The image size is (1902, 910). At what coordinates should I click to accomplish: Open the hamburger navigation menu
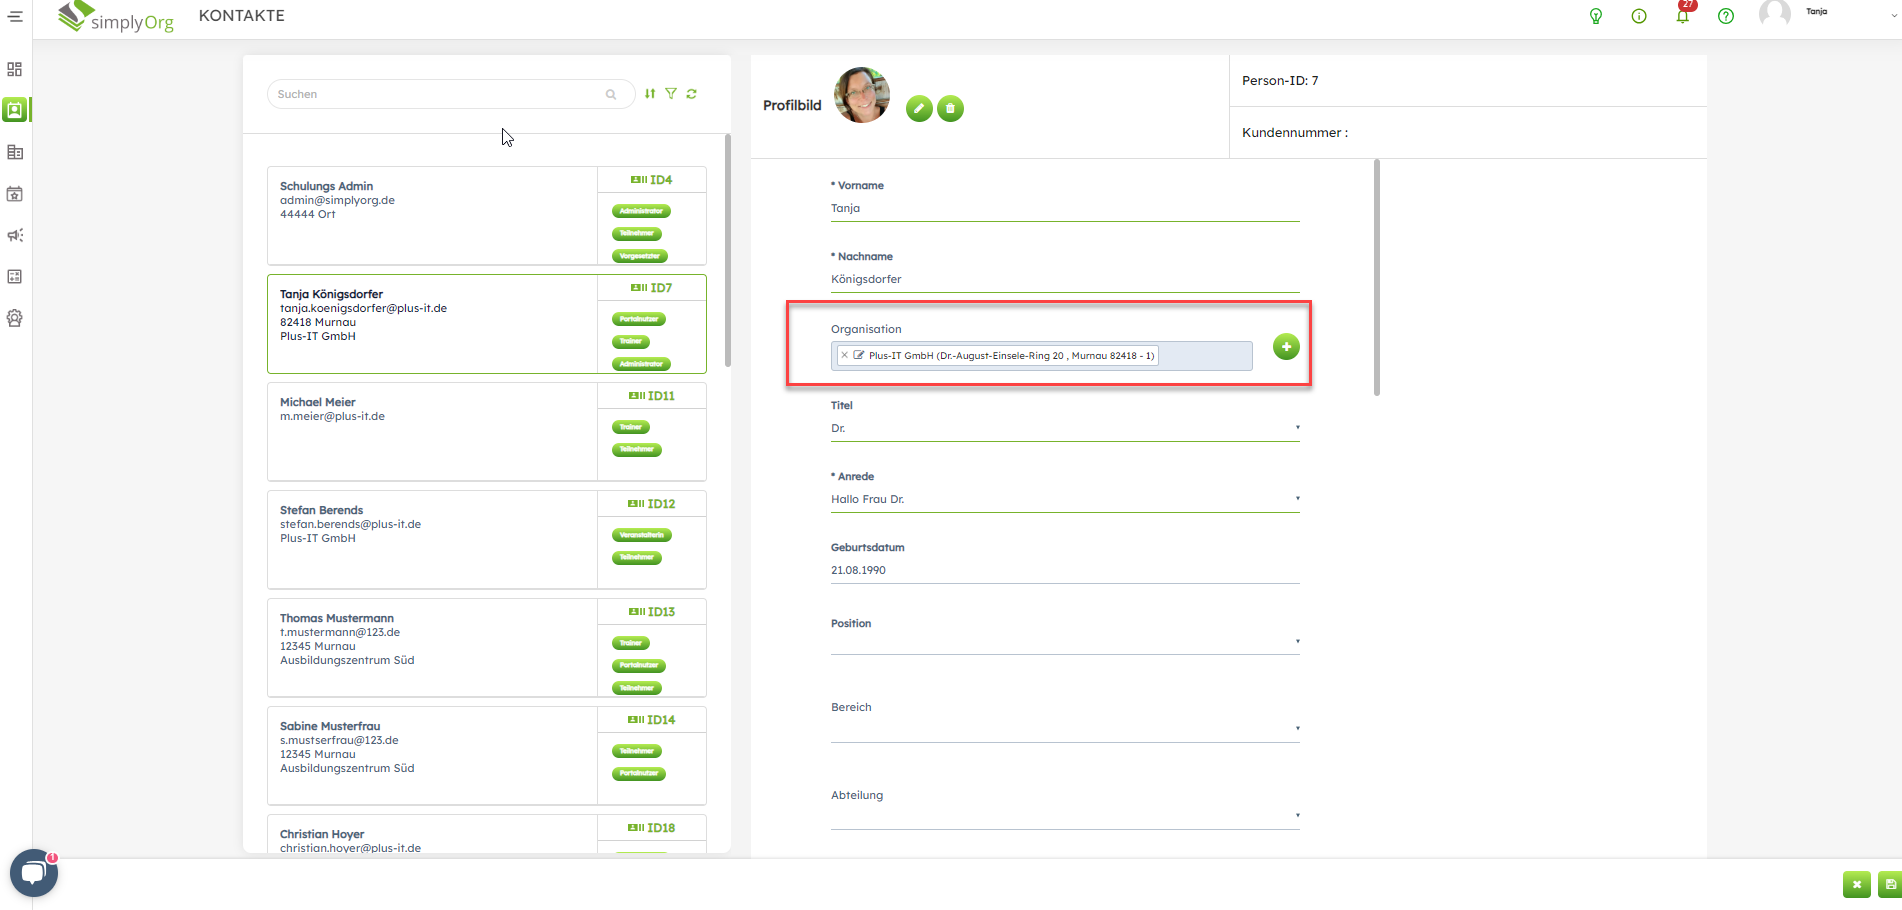coord(15,16)
